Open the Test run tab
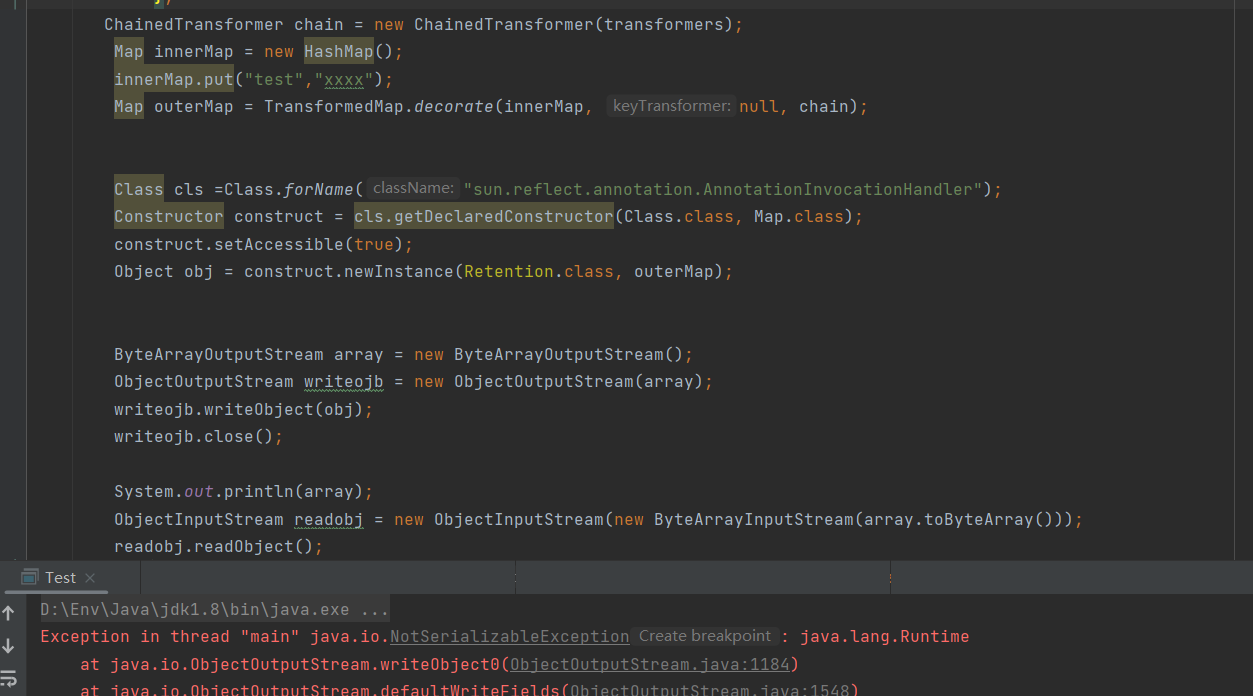The height and width of the screenshot is (696, 1253). coord(60,578)
